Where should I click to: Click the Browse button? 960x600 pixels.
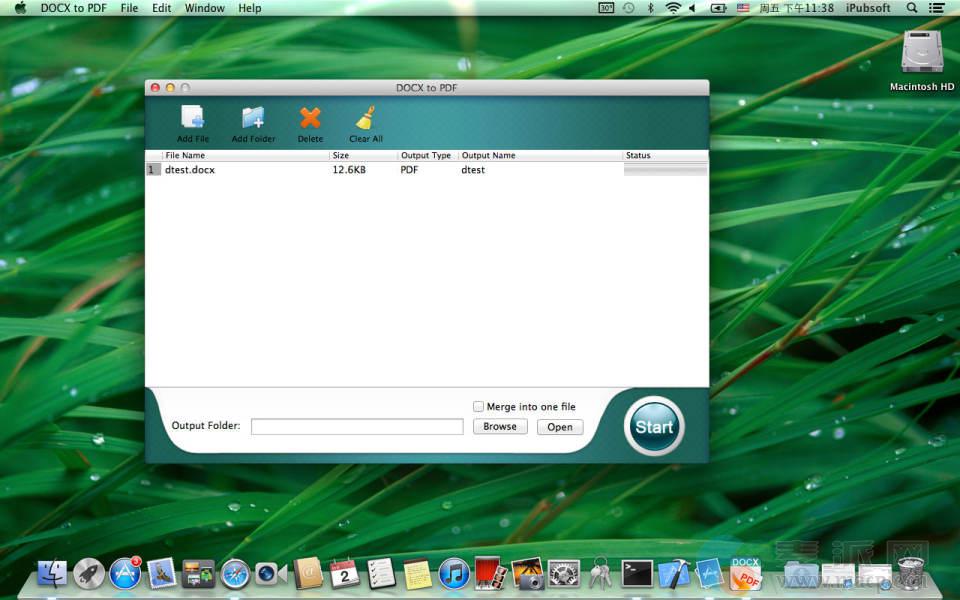[x=500, y=427]
